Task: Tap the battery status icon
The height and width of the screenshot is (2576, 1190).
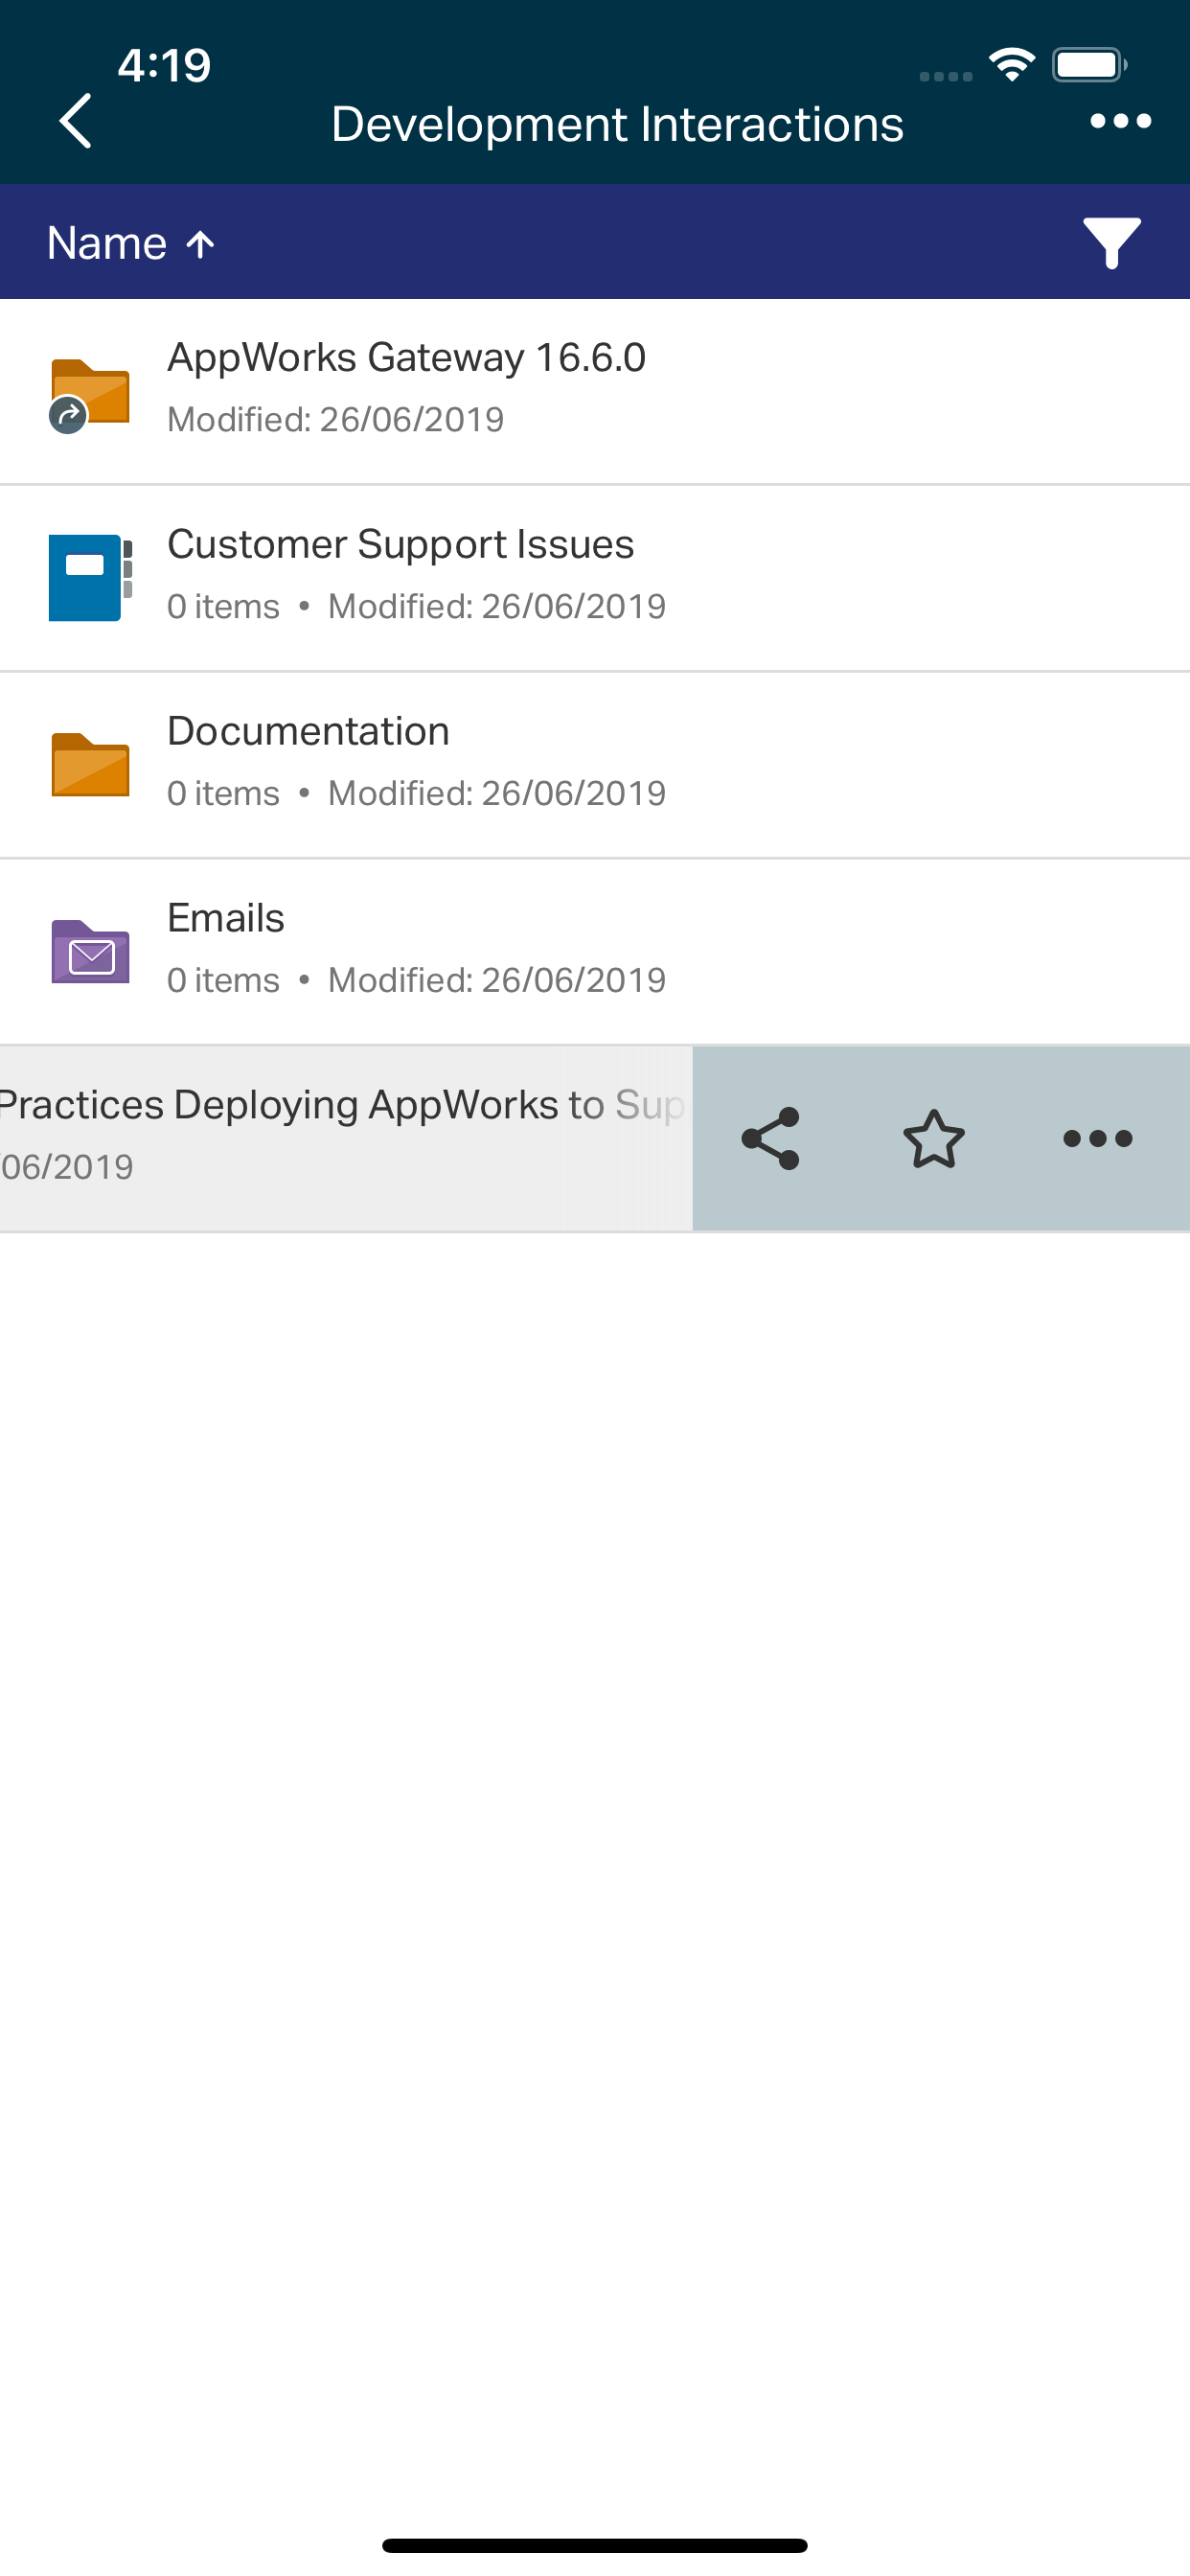Action: point(1089,66)
